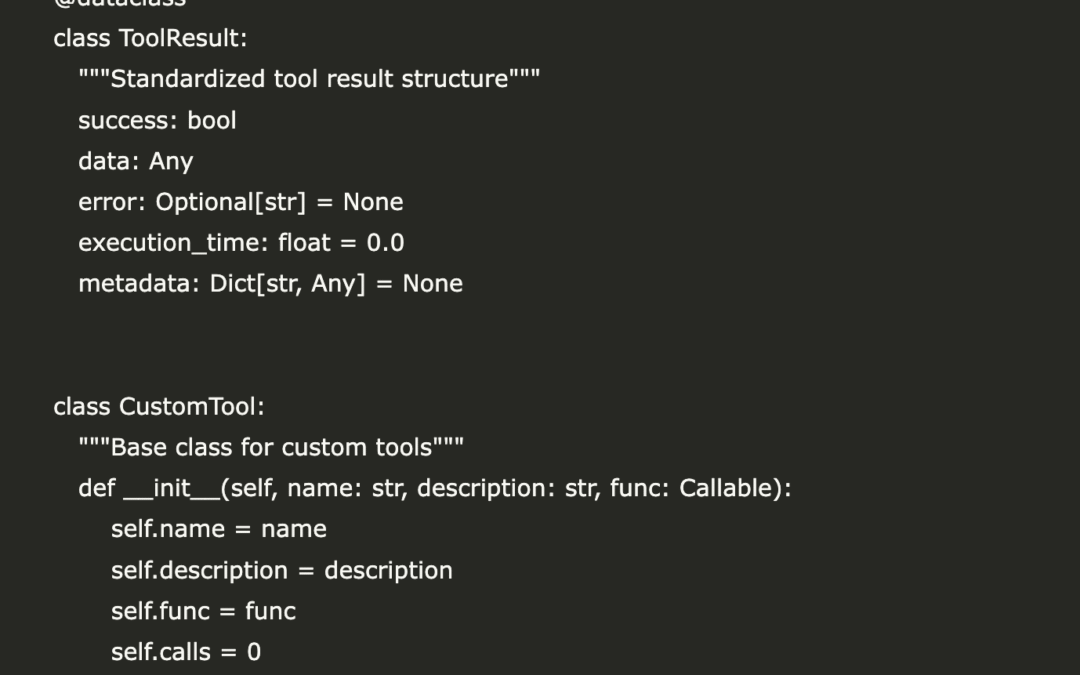Click the self.func assignment target
The image size is (1080, 675).
[160, 611]
